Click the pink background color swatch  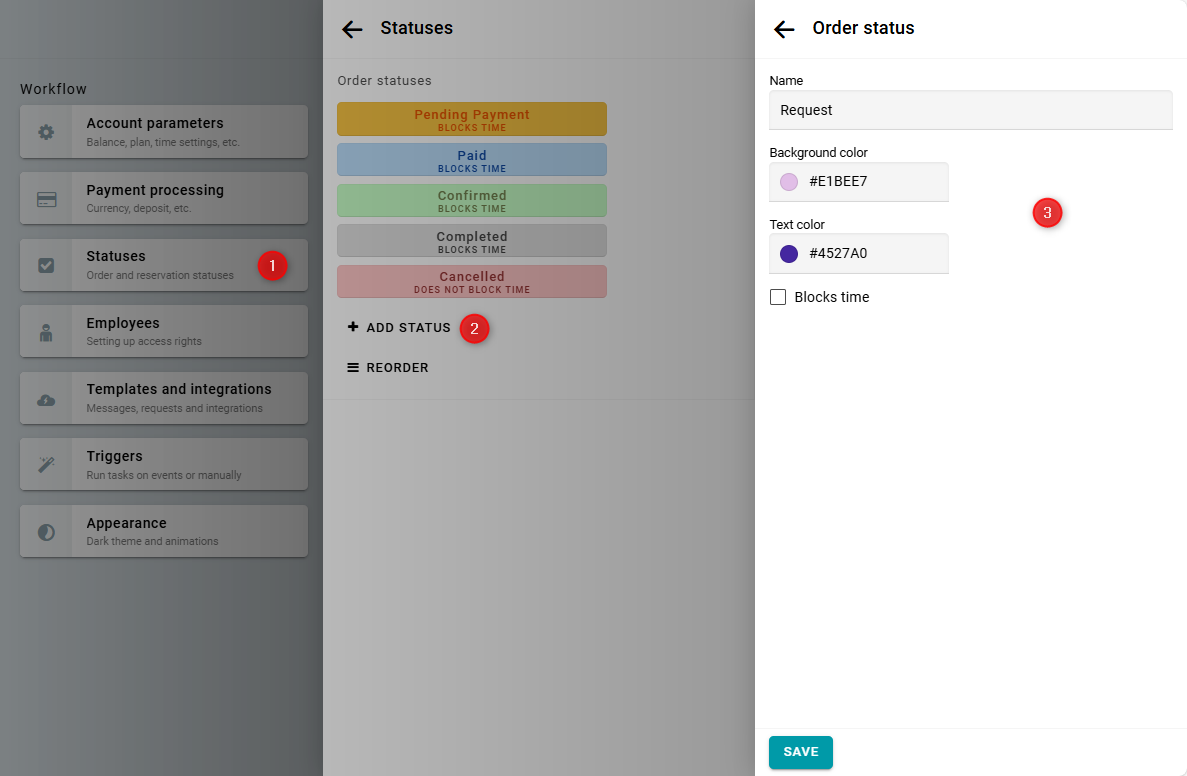pyautogui.click(x=789, y=182)
